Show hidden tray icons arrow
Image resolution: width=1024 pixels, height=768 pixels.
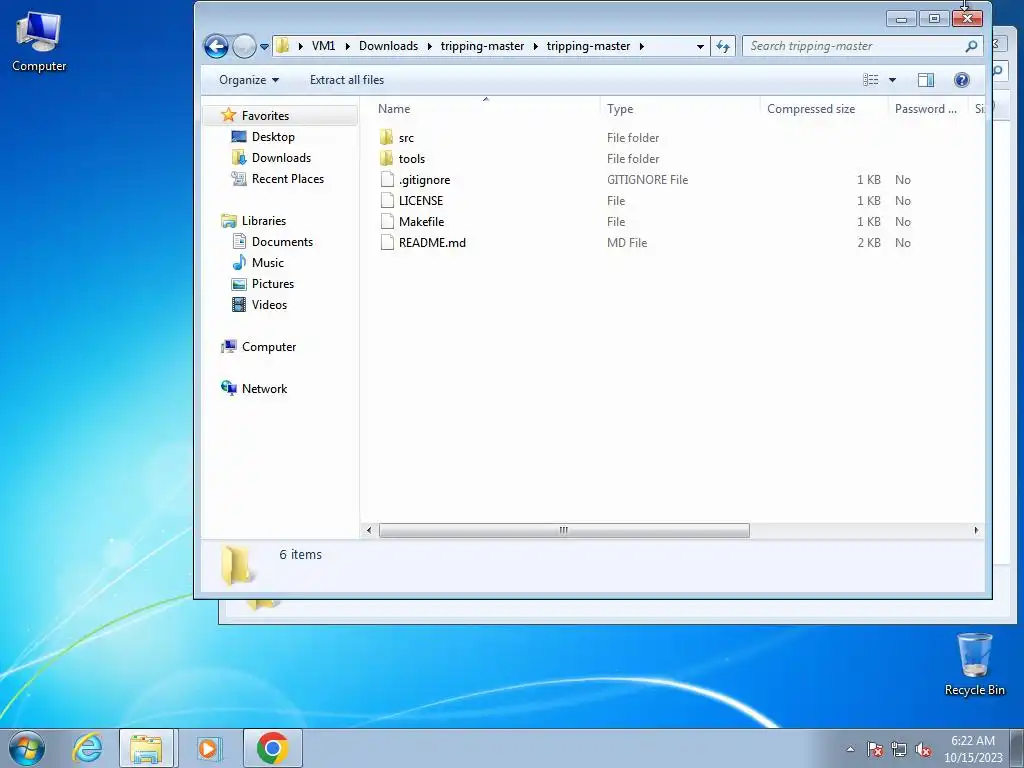[x=850, y=749]
